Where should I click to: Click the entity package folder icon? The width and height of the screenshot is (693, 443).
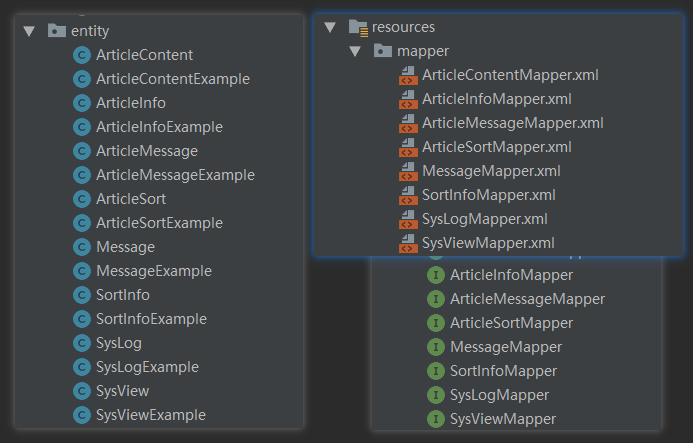[x=57, y=31]
